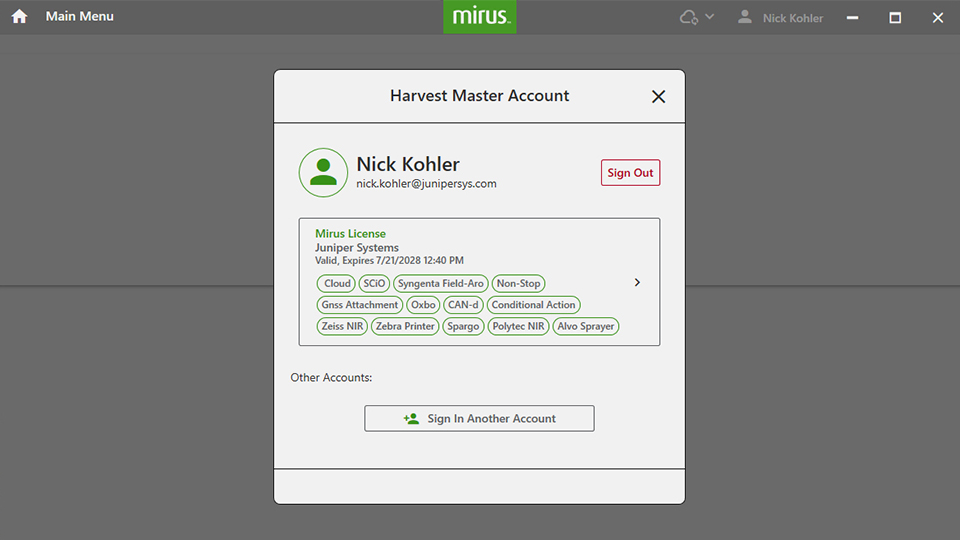
Task: Click the green user avatar icon
Action: point(323,173)
